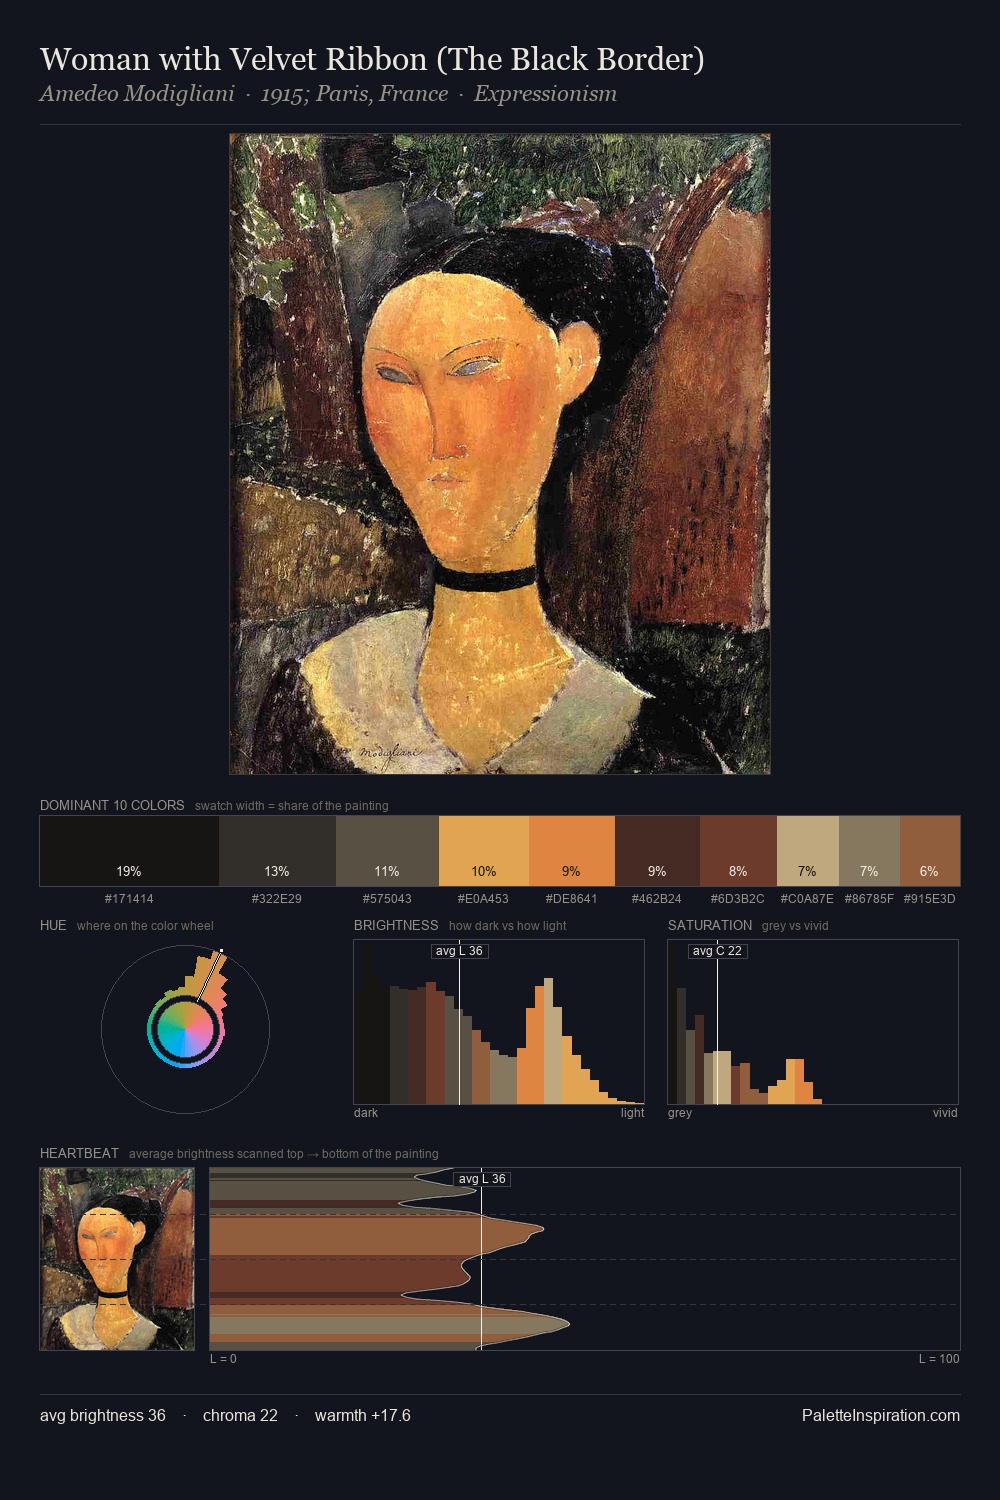
Task: Click the Expressionism style label
Action: [545, 94]
